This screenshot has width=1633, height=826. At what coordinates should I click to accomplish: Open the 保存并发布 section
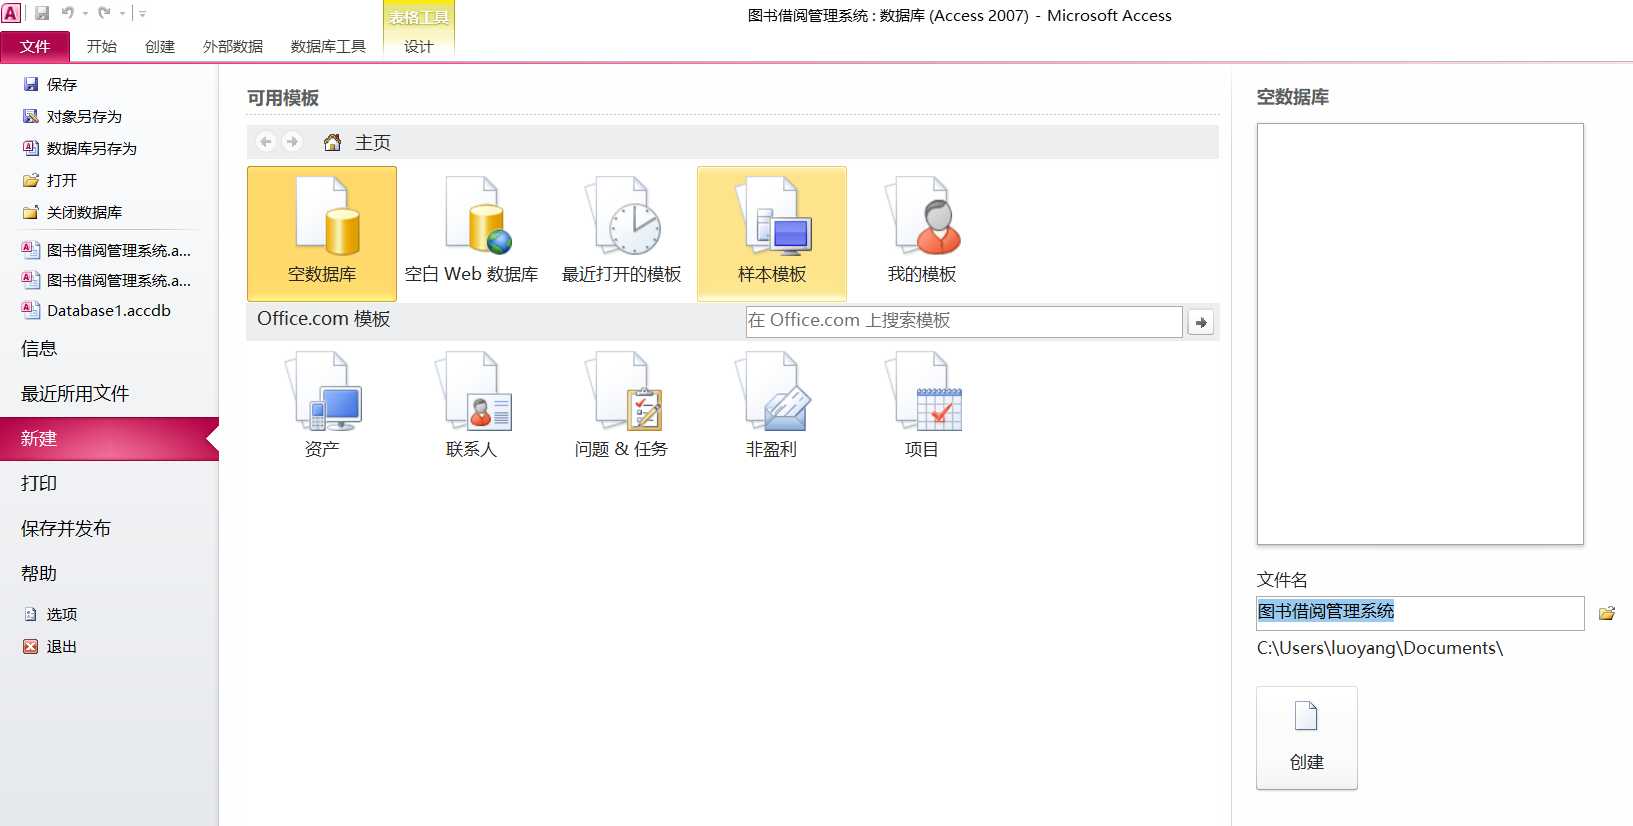click(65, 528)
